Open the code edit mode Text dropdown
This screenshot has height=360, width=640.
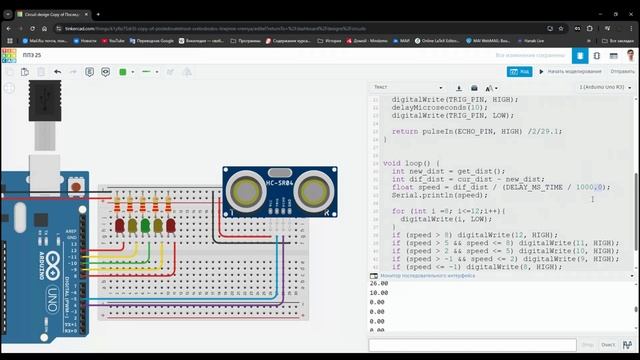[407, 87]
